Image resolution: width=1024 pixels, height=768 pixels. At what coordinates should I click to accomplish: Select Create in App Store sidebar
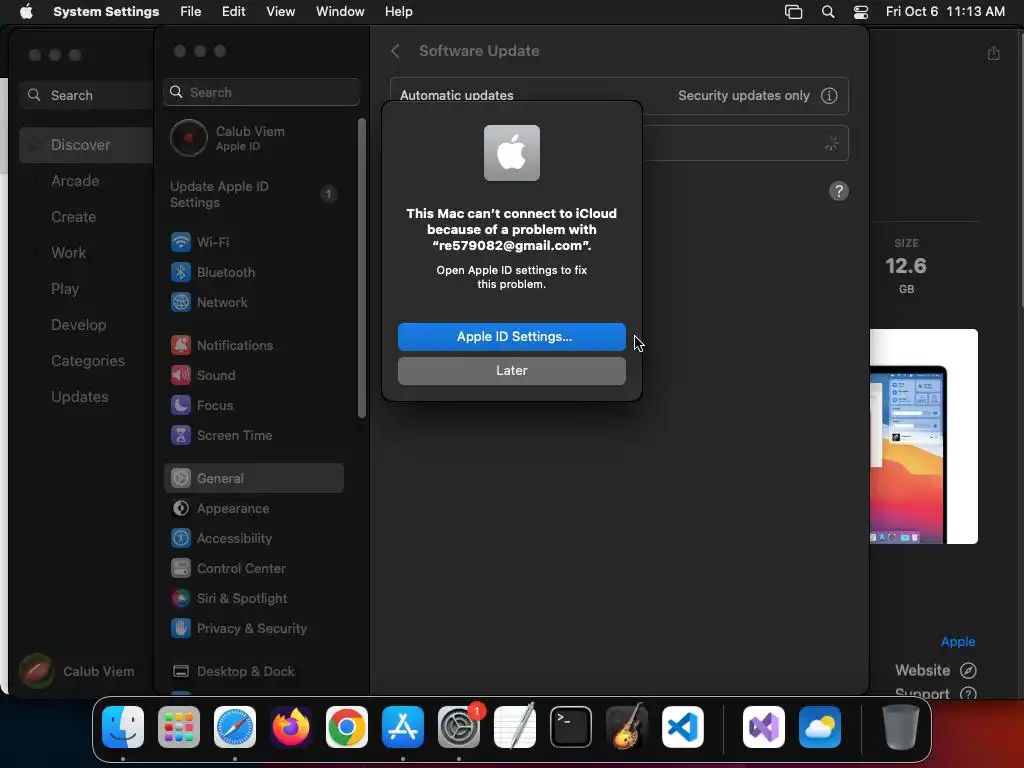click(86, 217)
